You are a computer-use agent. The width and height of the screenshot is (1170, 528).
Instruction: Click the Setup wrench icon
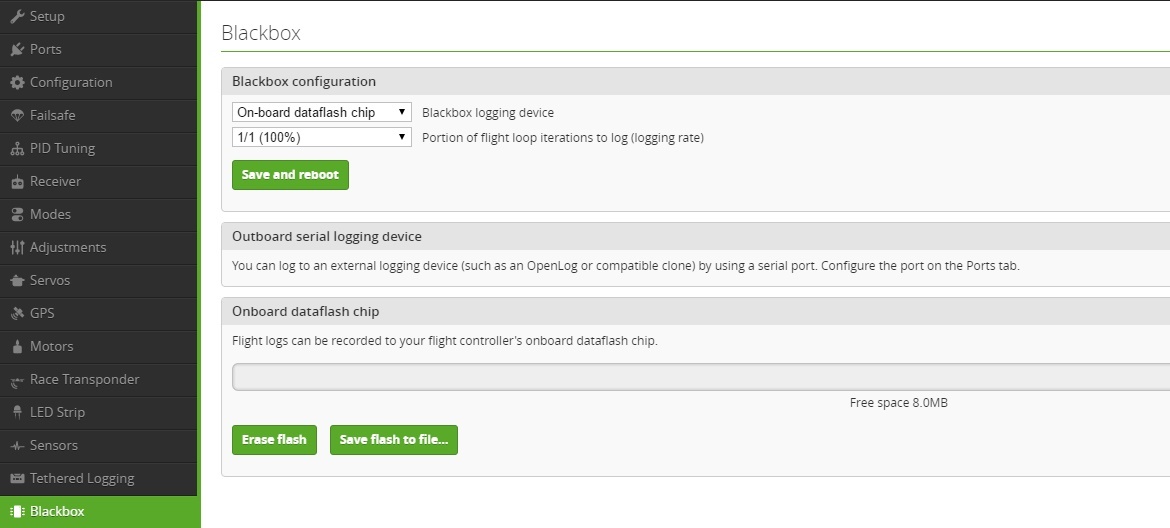17,16
